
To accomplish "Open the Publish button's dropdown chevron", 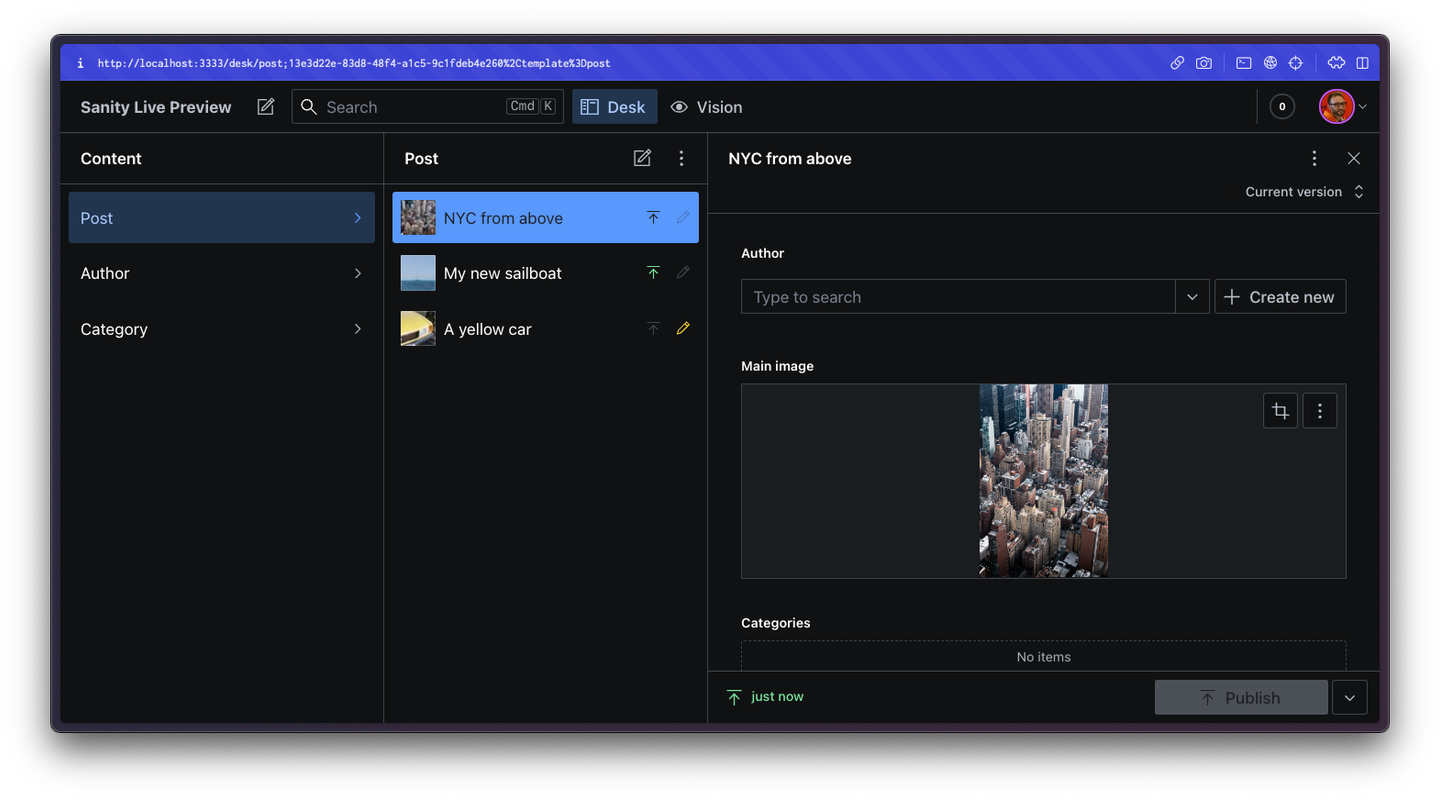I will click(x=1349, y=697).
